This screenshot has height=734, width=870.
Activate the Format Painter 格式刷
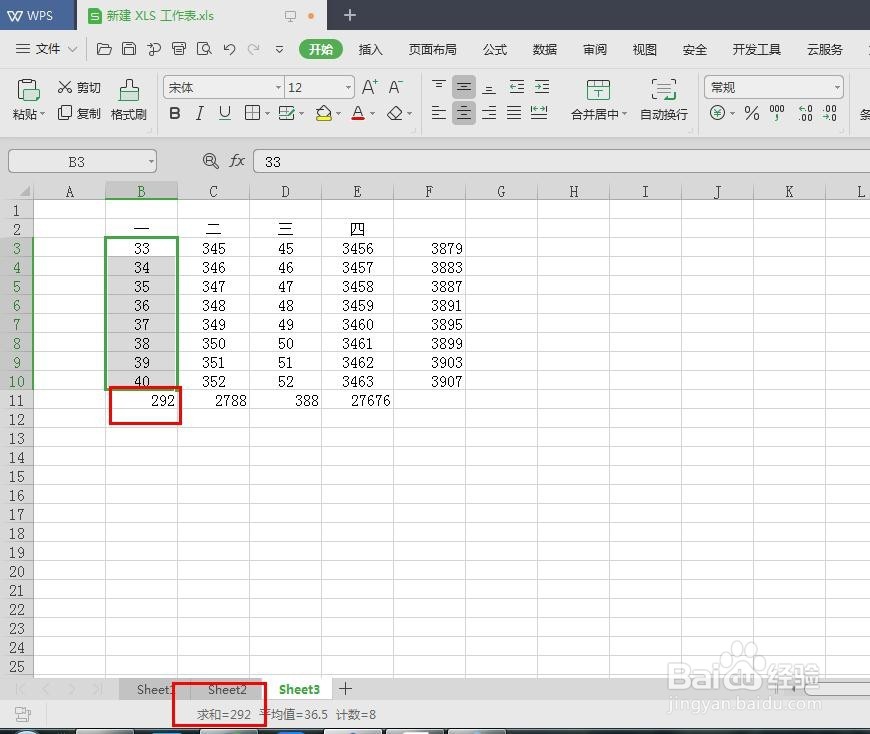coord(129,100)
